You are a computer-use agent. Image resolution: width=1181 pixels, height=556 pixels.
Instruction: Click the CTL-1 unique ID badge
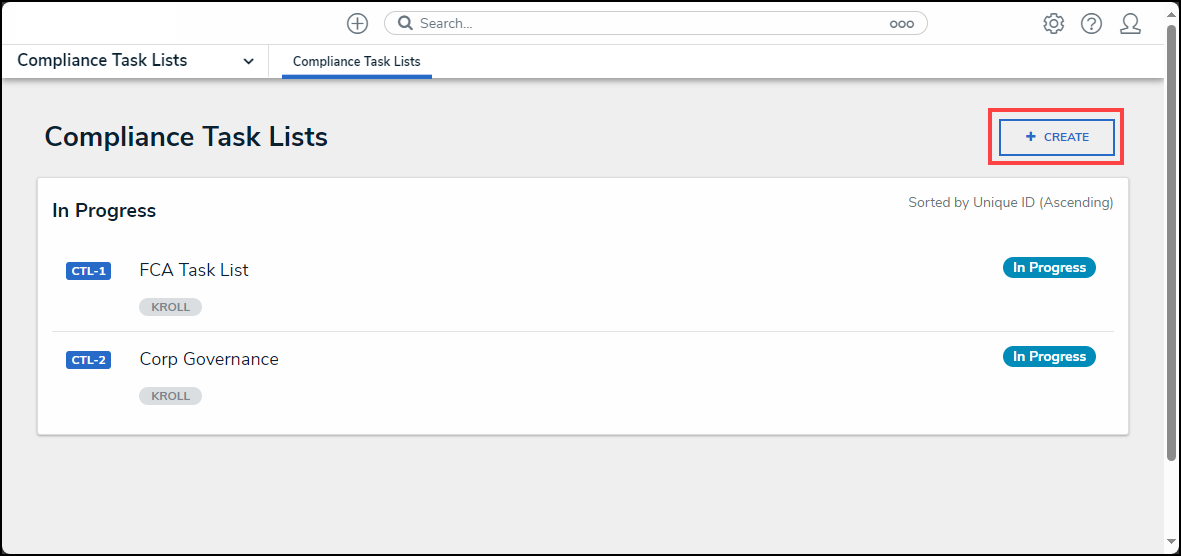(88, 271)
